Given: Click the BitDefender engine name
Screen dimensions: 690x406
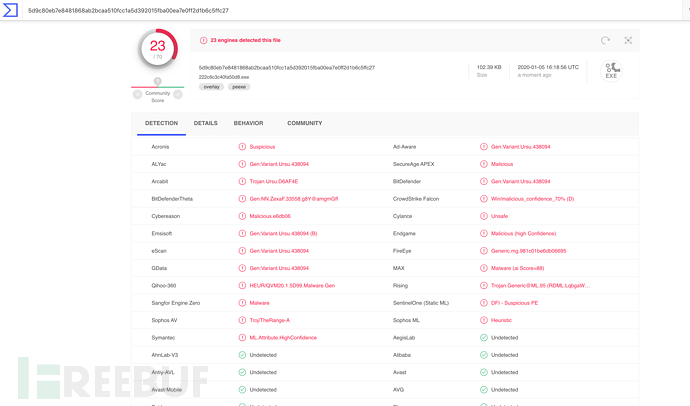Looking at the screenshot, I should coord(407,181).
